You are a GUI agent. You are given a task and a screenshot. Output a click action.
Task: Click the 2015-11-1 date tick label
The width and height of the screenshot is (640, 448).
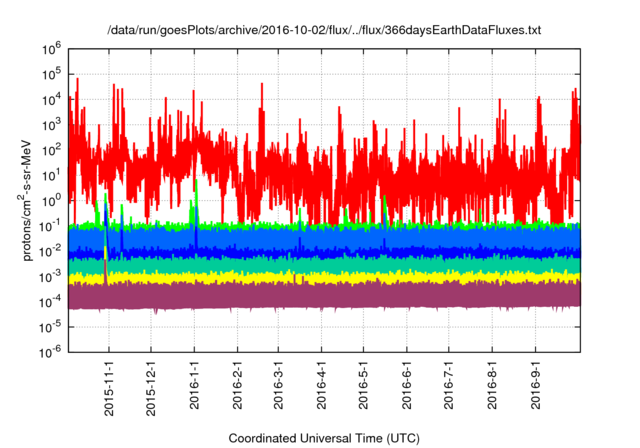click(109, 388)
